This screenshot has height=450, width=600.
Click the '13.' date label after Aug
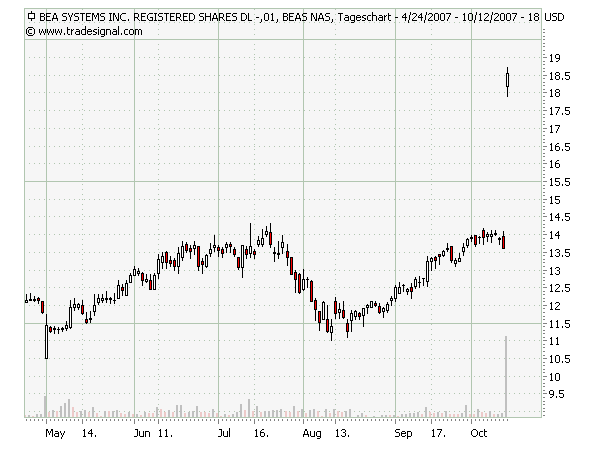(342, 434)
